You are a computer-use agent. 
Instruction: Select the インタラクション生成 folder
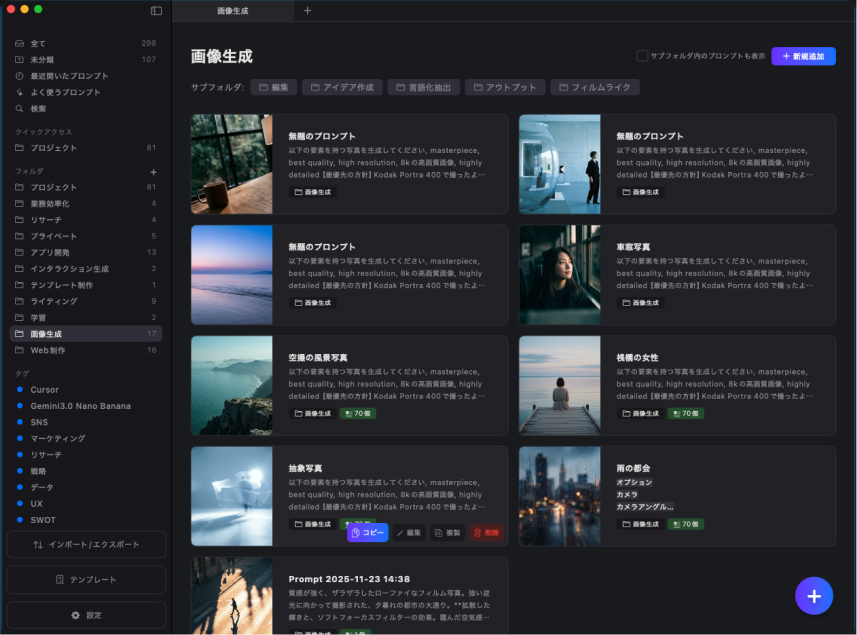86,269
